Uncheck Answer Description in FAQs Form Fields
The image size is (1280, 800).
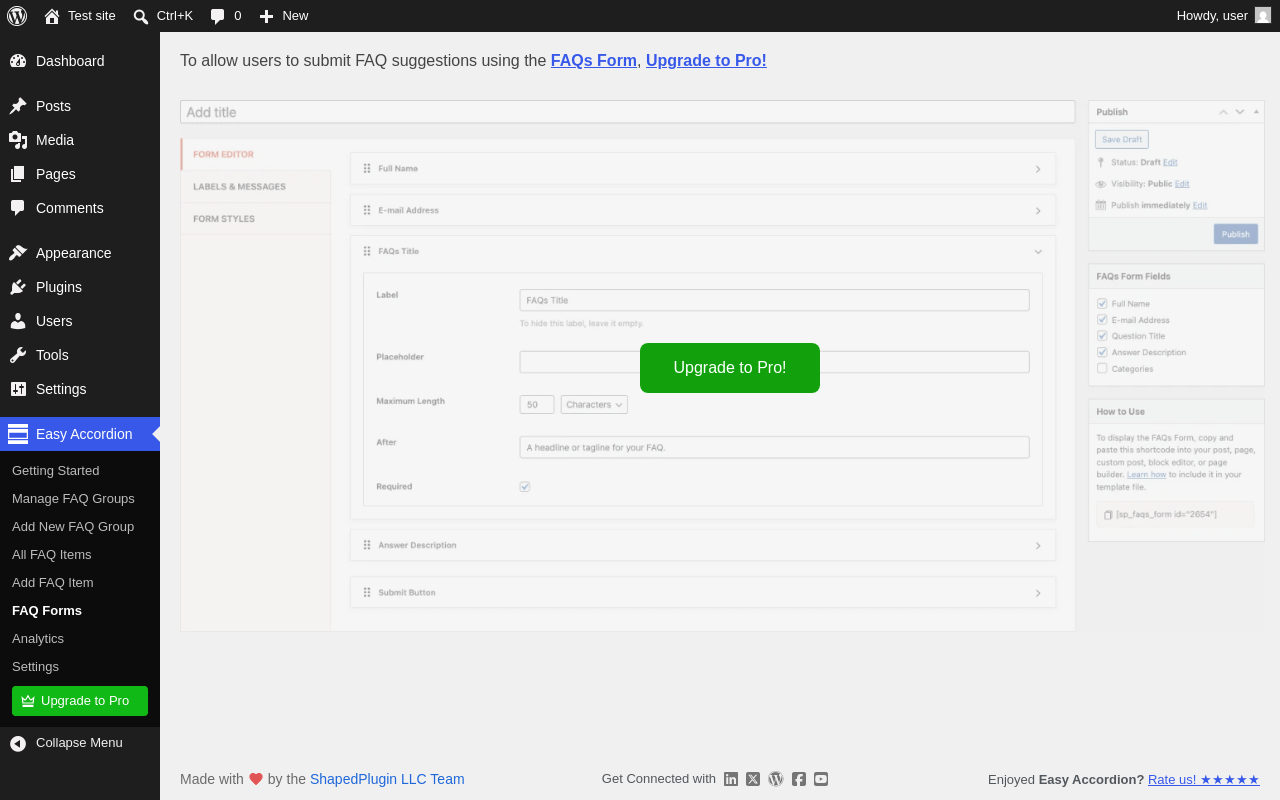pyautogui.click(x=1102, y=352)
